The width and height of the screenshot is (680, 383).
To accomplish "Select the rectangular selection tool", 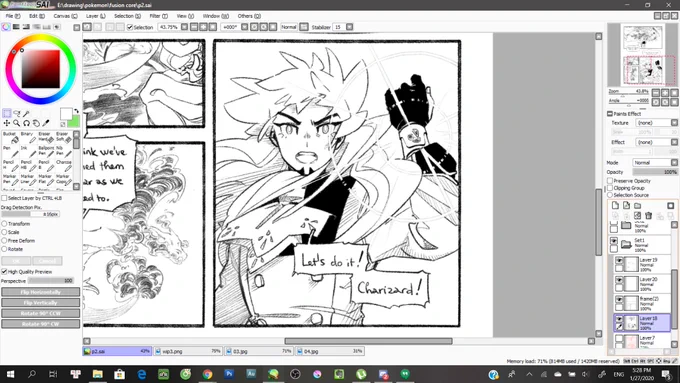I will pos(7,114).
